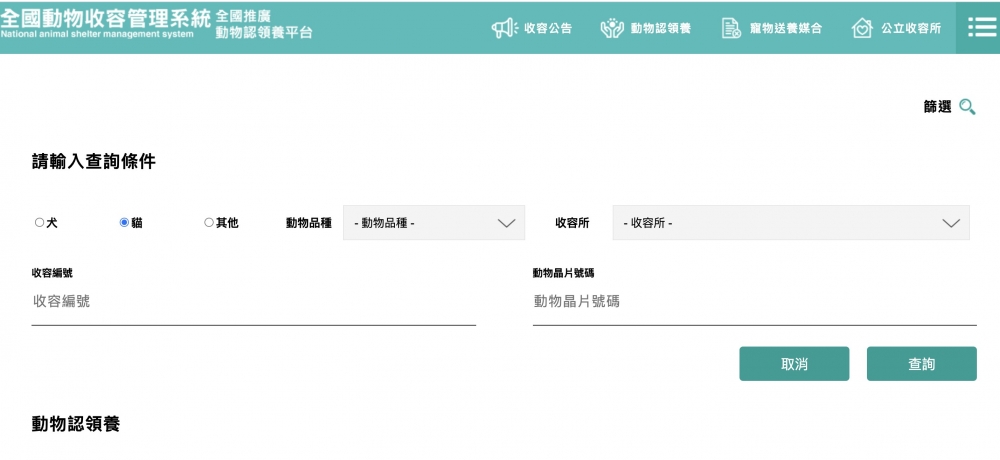
Task: Click the 取消 button
Action: (x=794, y=364)
